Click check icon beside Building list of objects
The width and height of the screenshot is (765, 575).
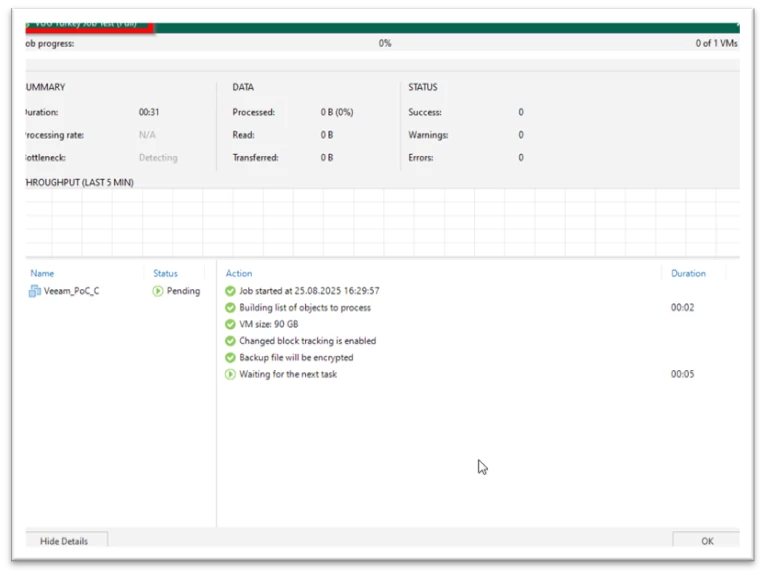(230, 308)
